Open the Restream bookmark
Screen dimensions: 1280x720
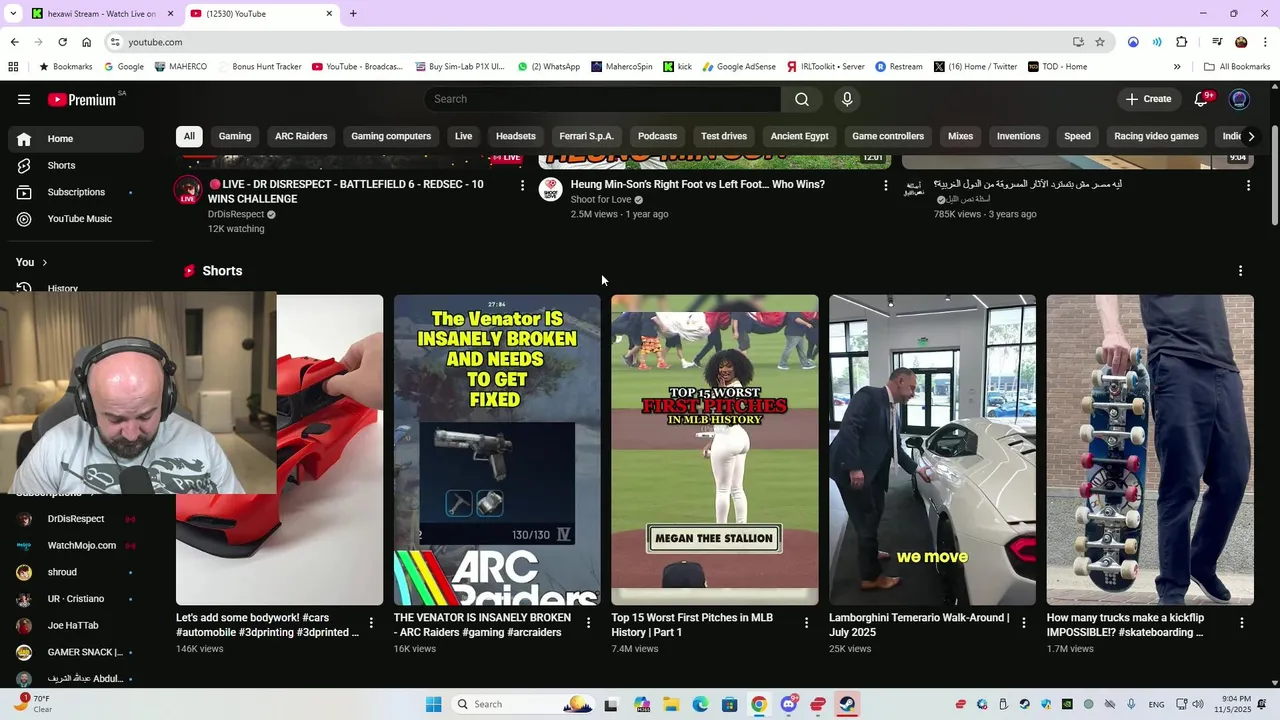pos(899,67)
